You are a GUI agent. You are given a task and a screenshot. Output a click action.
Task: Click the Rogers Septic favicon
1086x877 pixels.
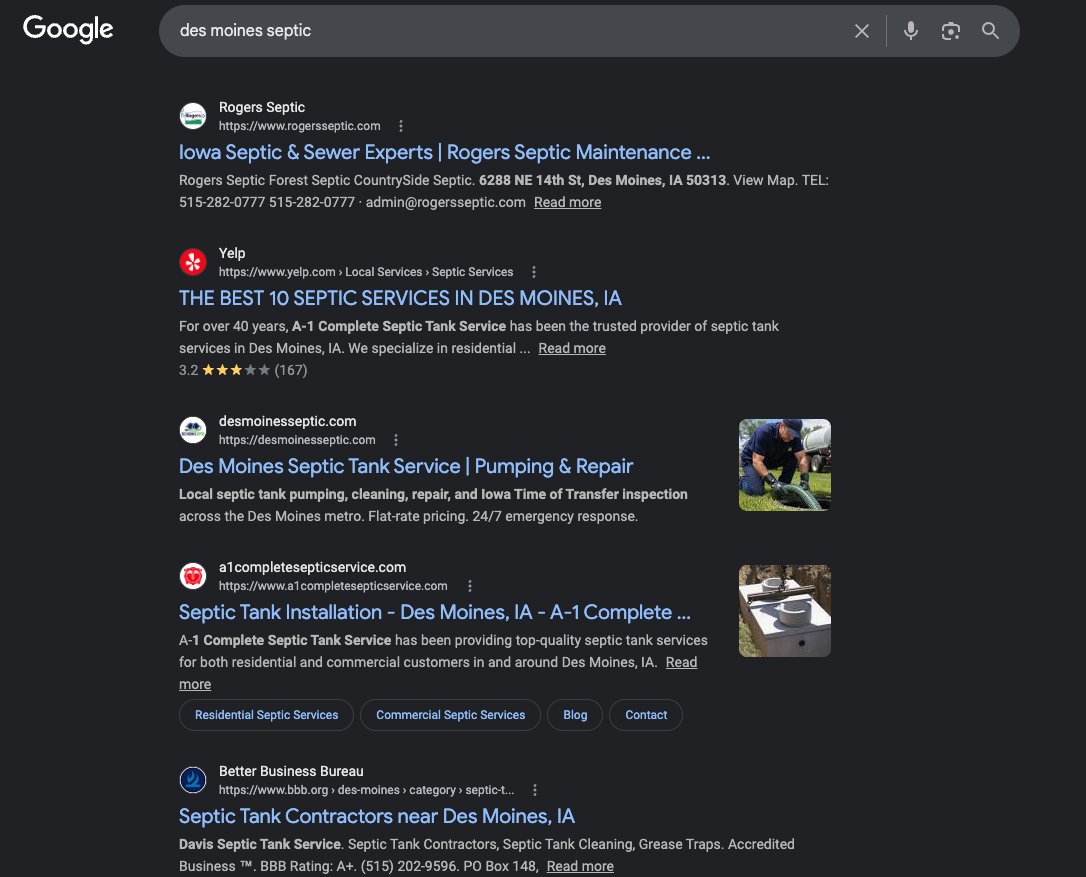[193, 116]
